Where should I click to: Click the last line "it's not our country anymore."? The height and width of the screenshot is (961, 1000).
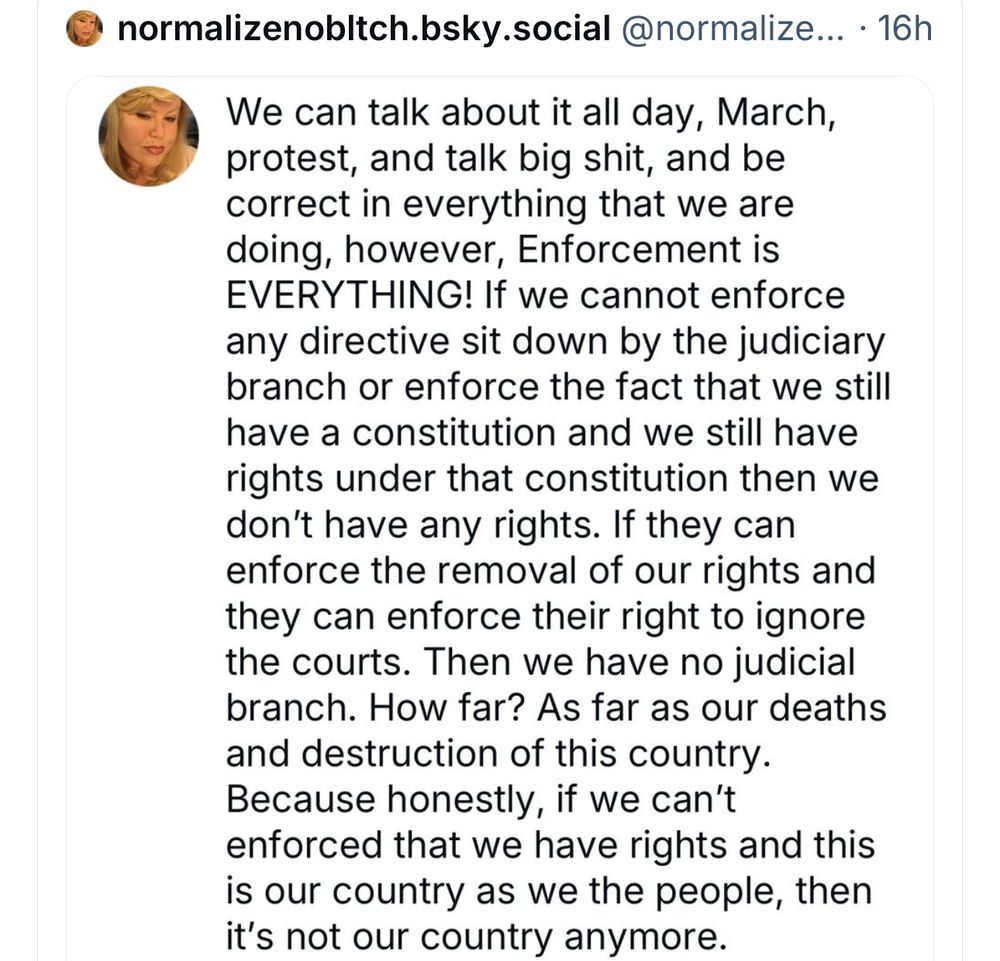[x=477, y=937]
